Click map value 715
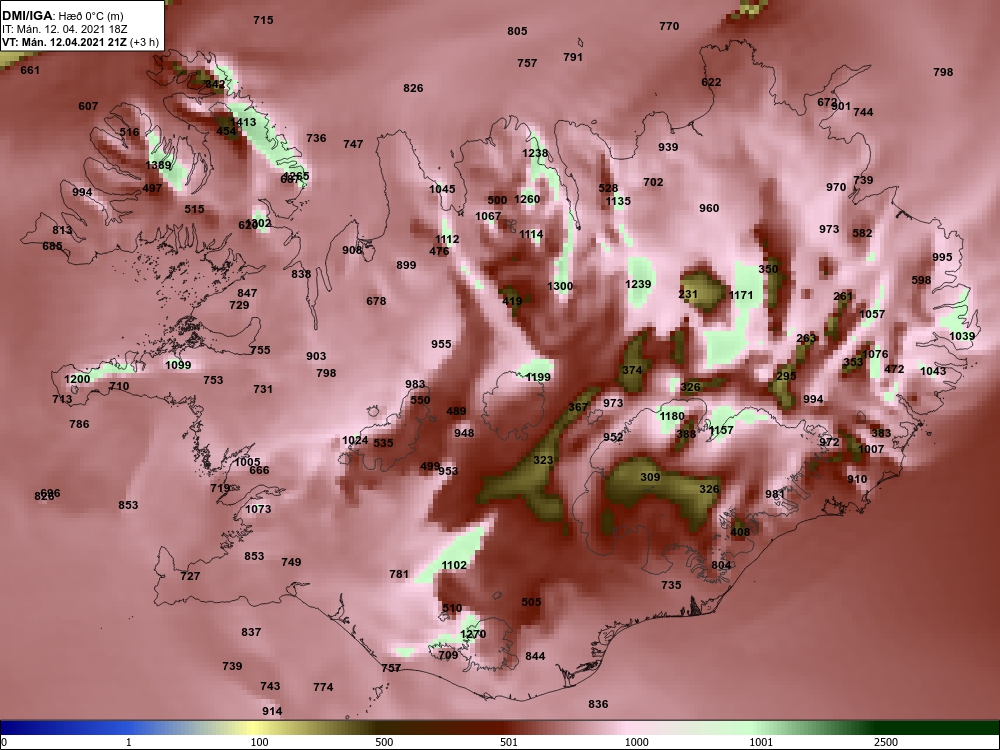 pyautogui.click(x=263, y=20)
